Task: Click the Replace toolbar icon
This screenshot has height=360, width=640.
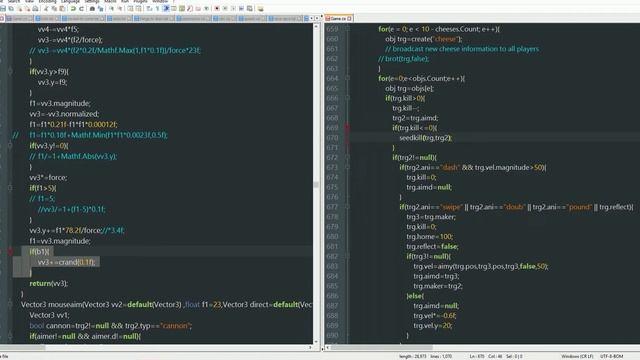Action: (x=100, y=9)
